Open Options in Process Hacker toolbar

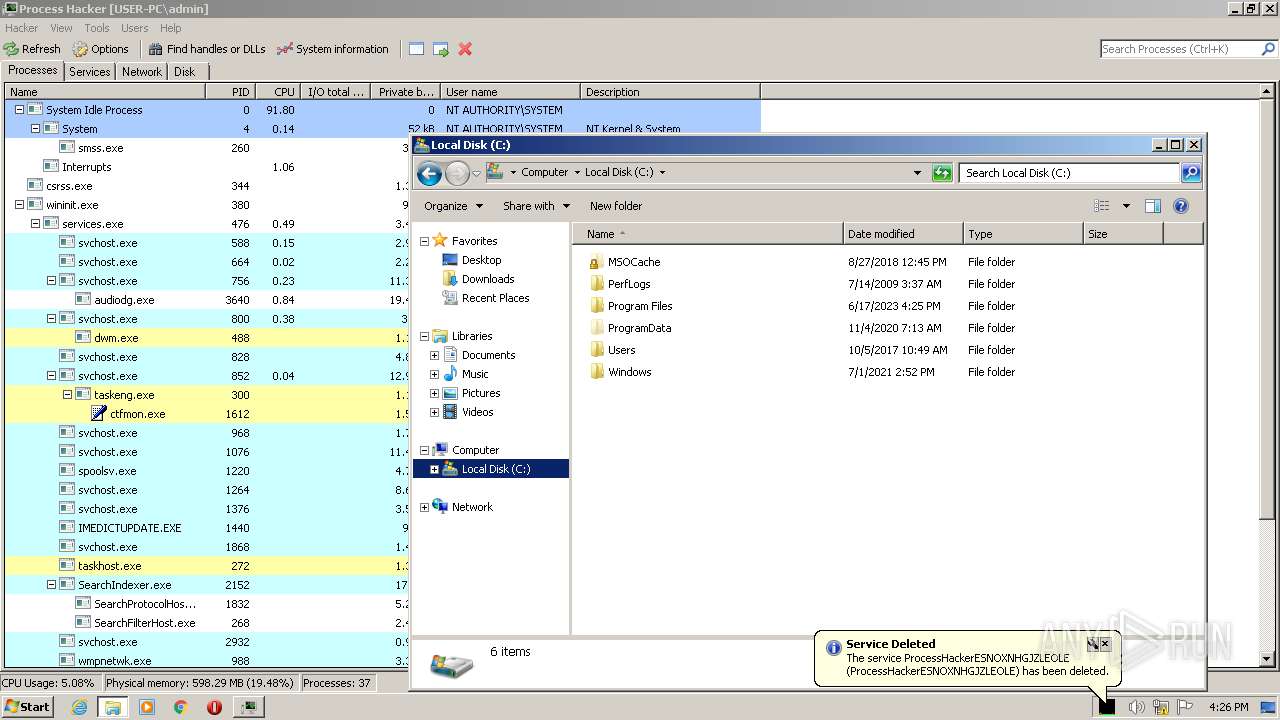pyautogui.click(x=100, y=49)
